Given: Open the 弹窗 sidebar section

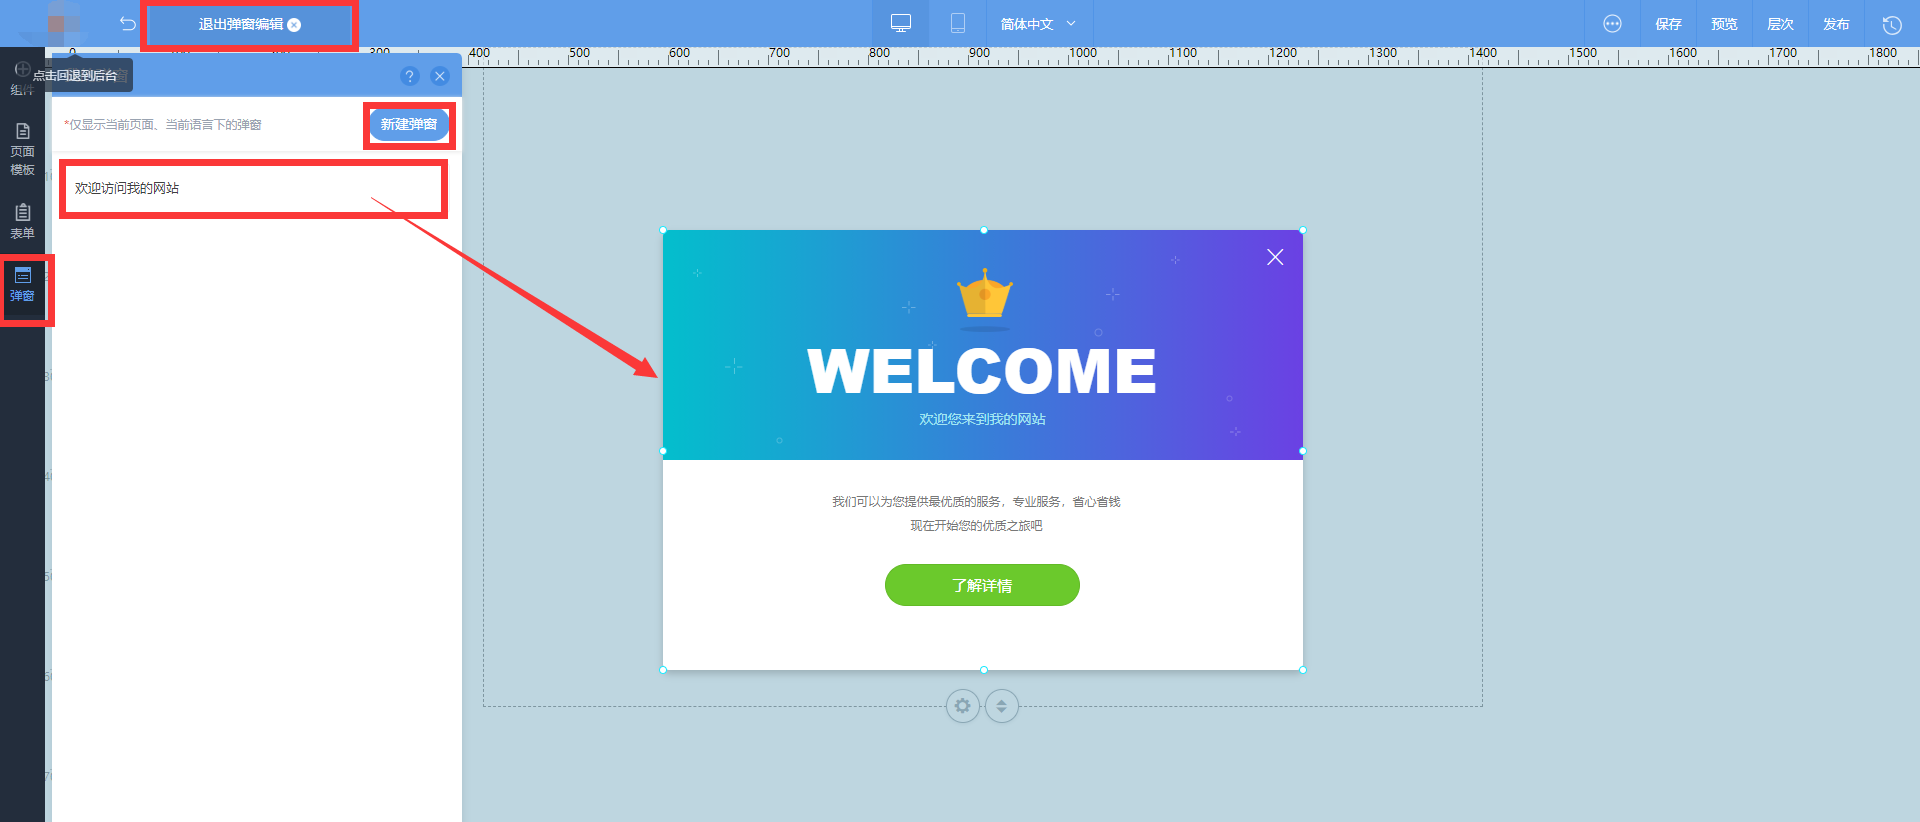Looking at the screenshot, I should [23, 285].
